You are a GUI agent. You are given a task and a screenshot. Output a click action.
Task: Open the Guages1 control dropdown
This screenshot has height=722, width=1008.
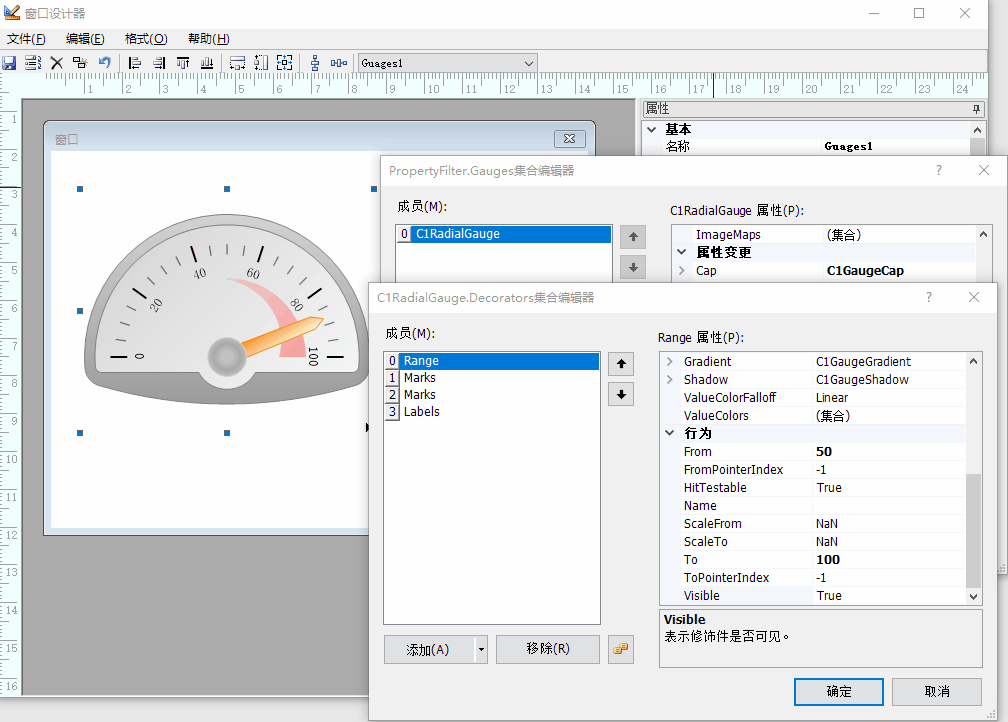[x=529, y=63]
